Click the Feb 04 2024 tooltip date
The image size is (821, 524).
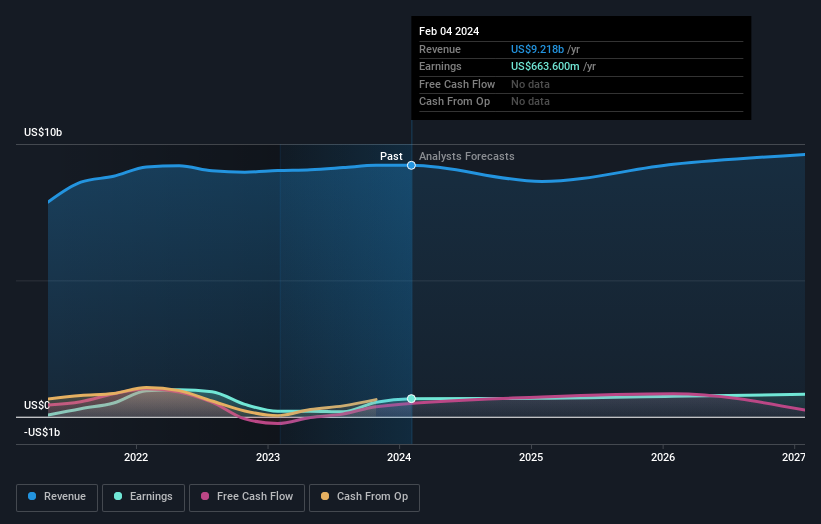(x=449, y=31)
